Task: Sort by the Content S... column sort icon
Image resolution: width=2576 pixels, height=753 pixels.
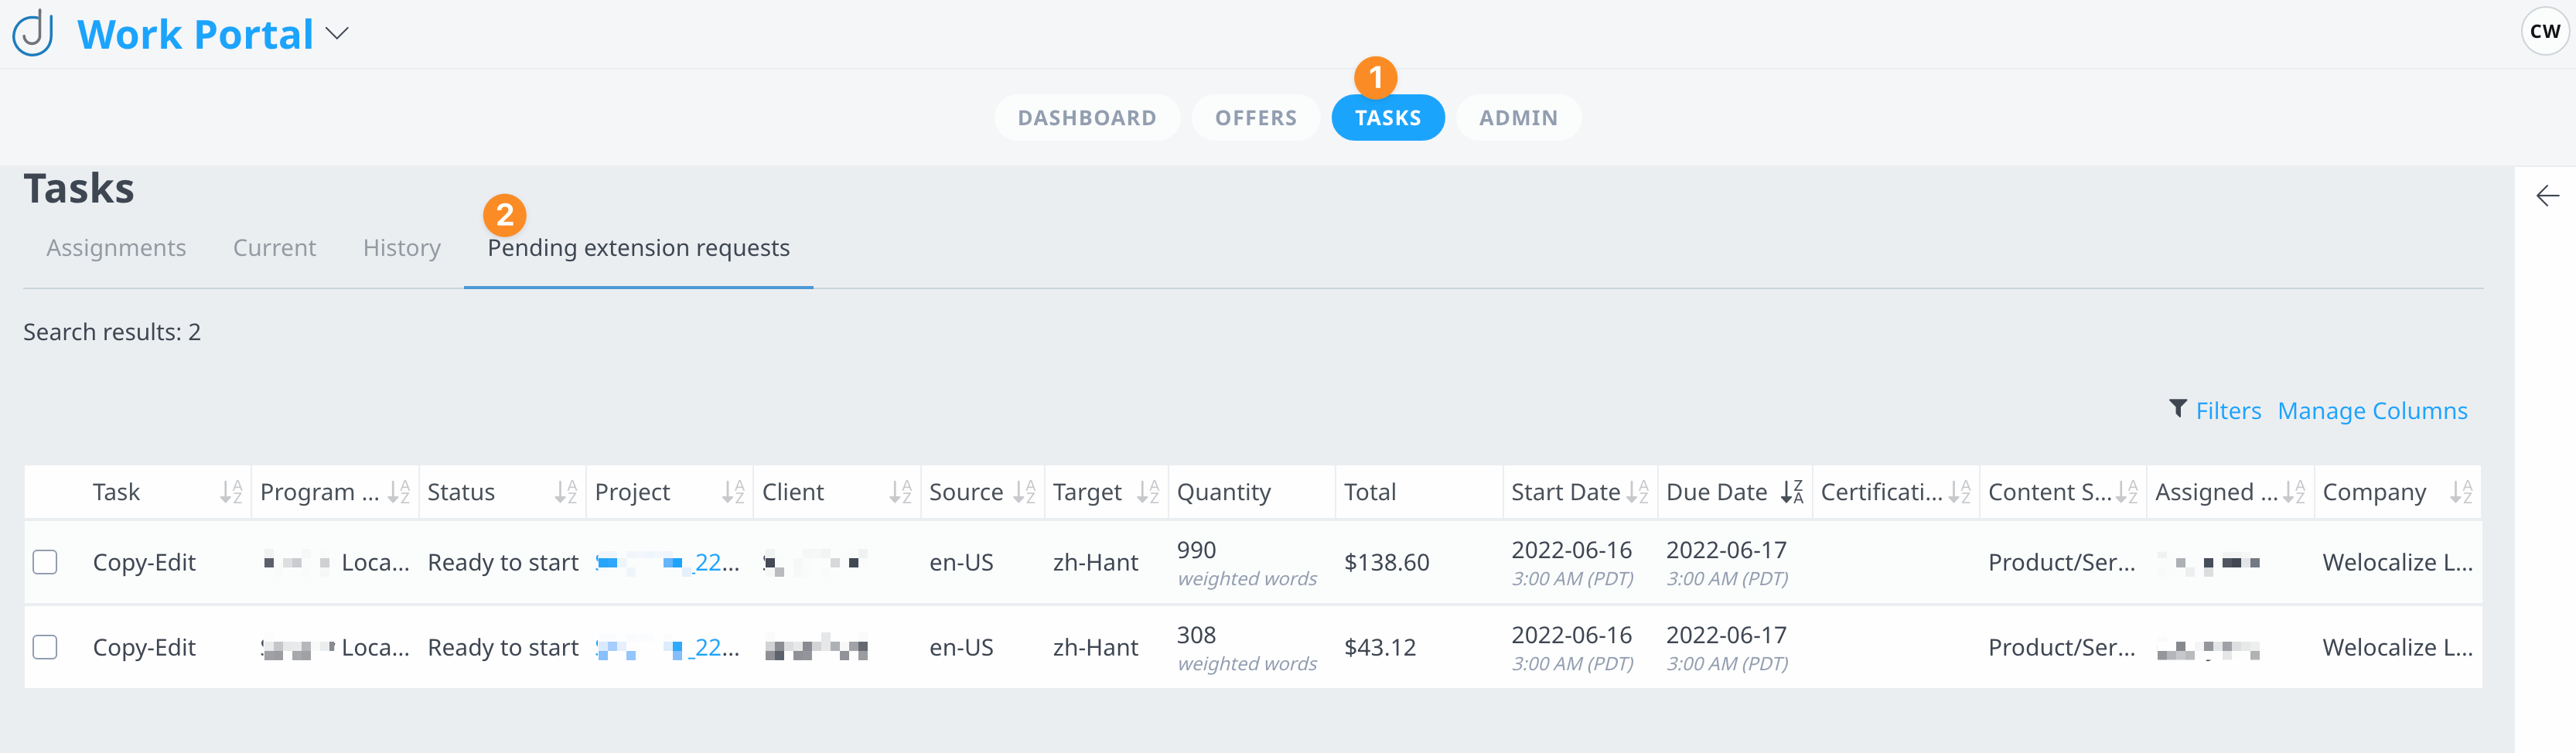Action: (2126, 492)
